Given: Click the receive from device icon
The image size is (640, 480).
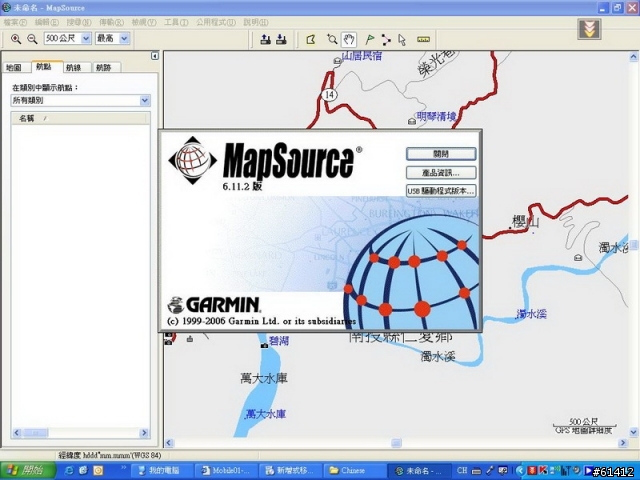Looking at the screenshot, I should (x=281, y=39).
